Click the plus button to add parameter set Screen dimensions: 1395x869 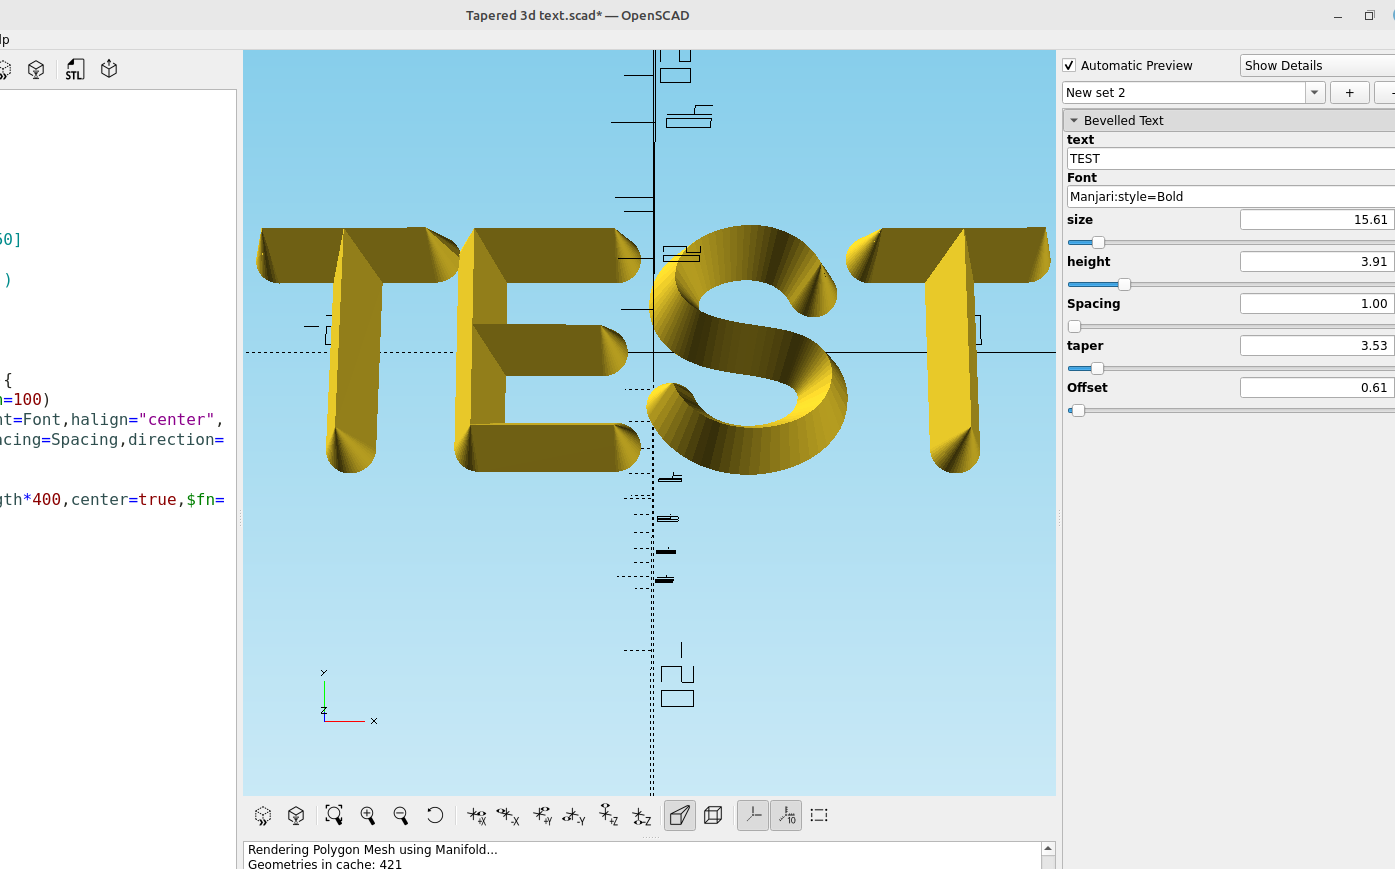tap(1349, 92)
